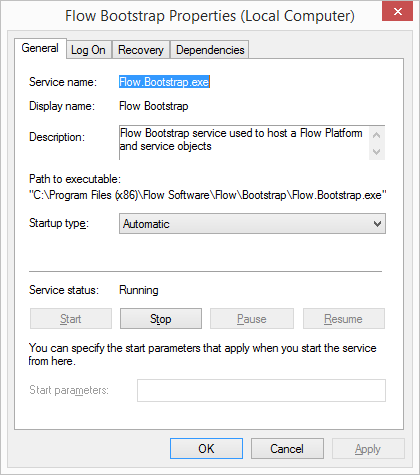The width and height of the screenshot is (420, 475).
Task: Confirm with the OK button
Action: coord(206,449)
